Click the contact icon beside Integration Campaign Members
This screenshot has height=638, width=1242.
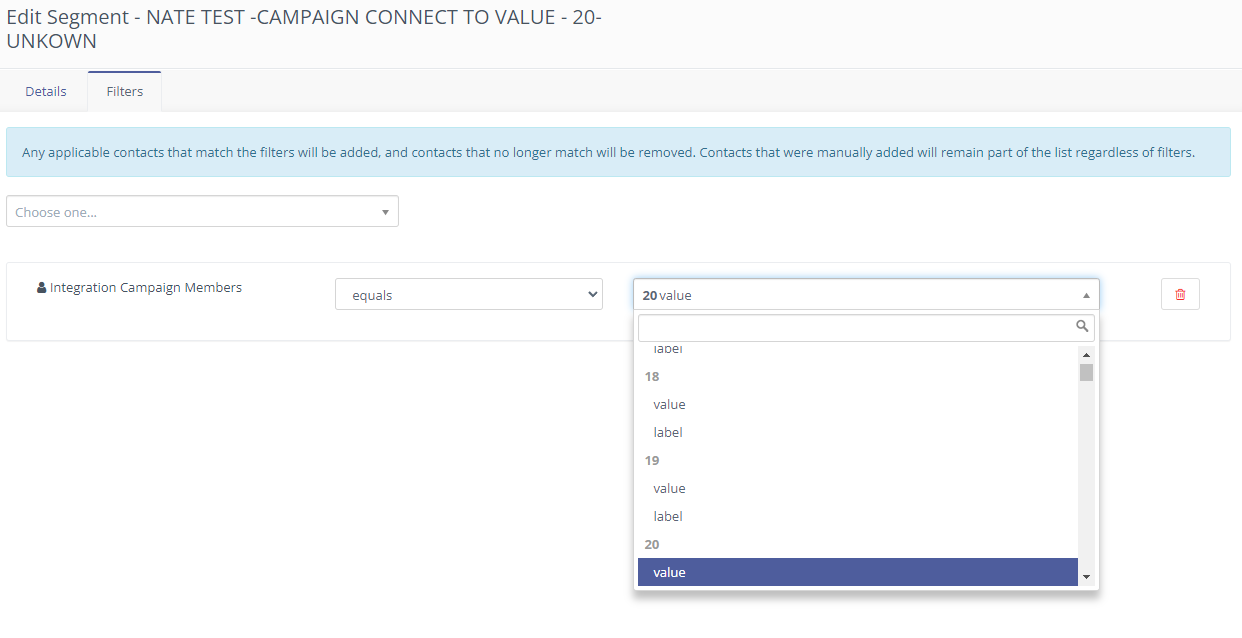[41, 288]
